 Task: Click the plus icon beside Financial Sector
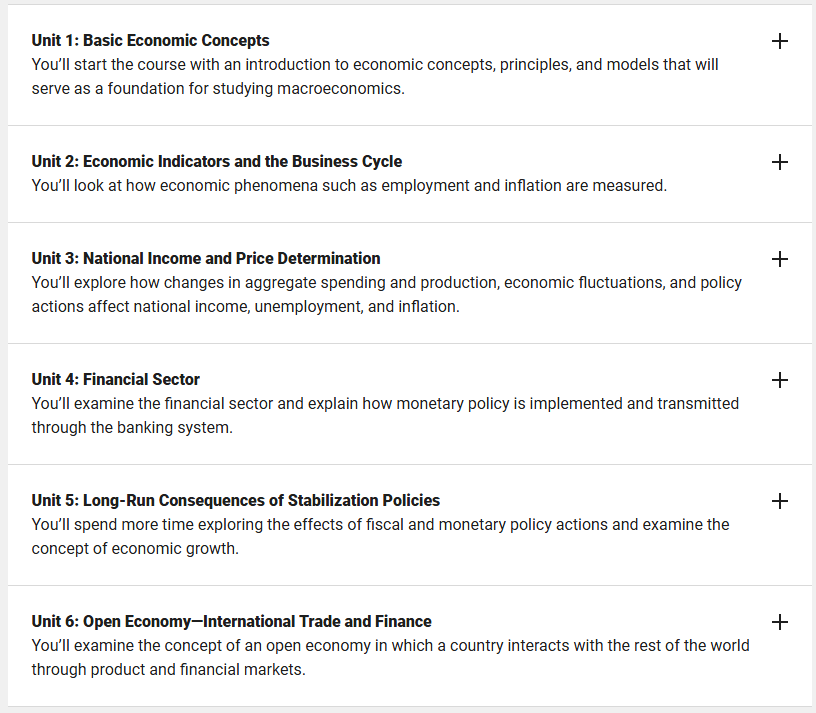(x=779, y=380)
